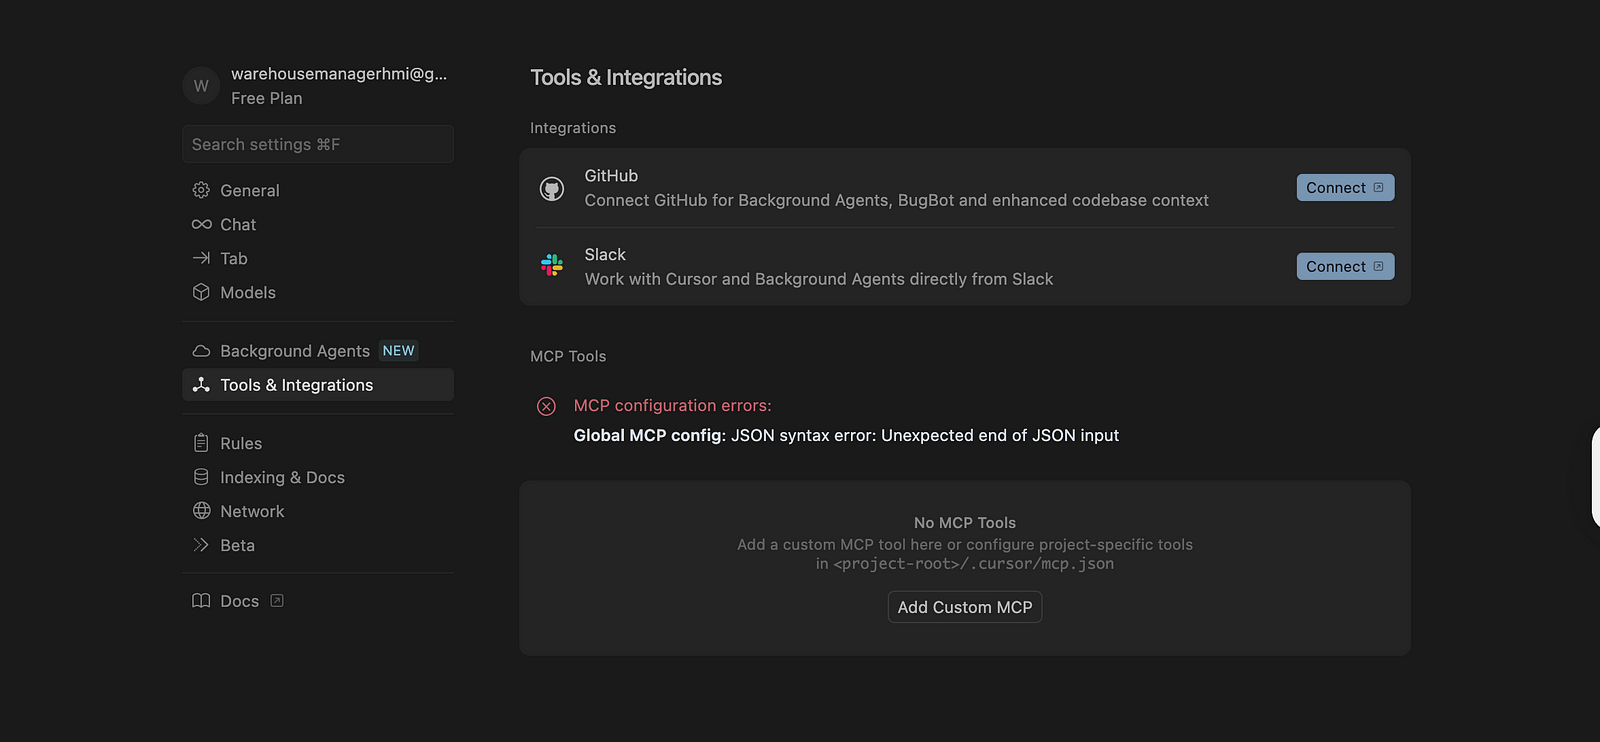
Task: Open Models settings
Action: (318, 292)
